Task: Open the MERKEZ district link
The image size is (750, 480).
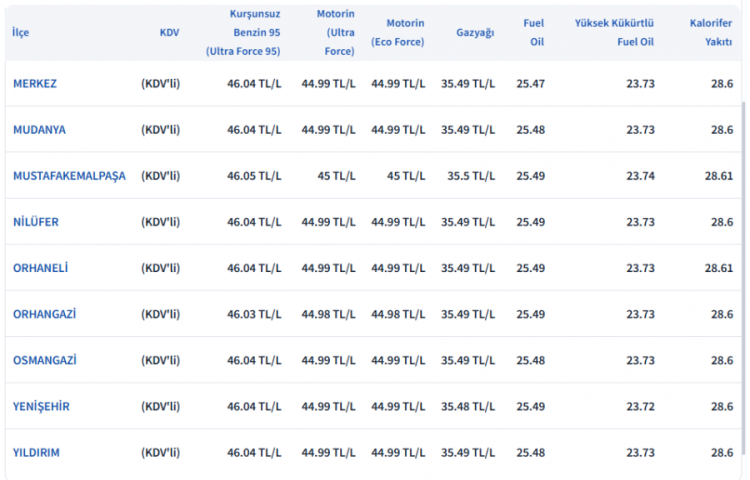Action: (35, 84)
